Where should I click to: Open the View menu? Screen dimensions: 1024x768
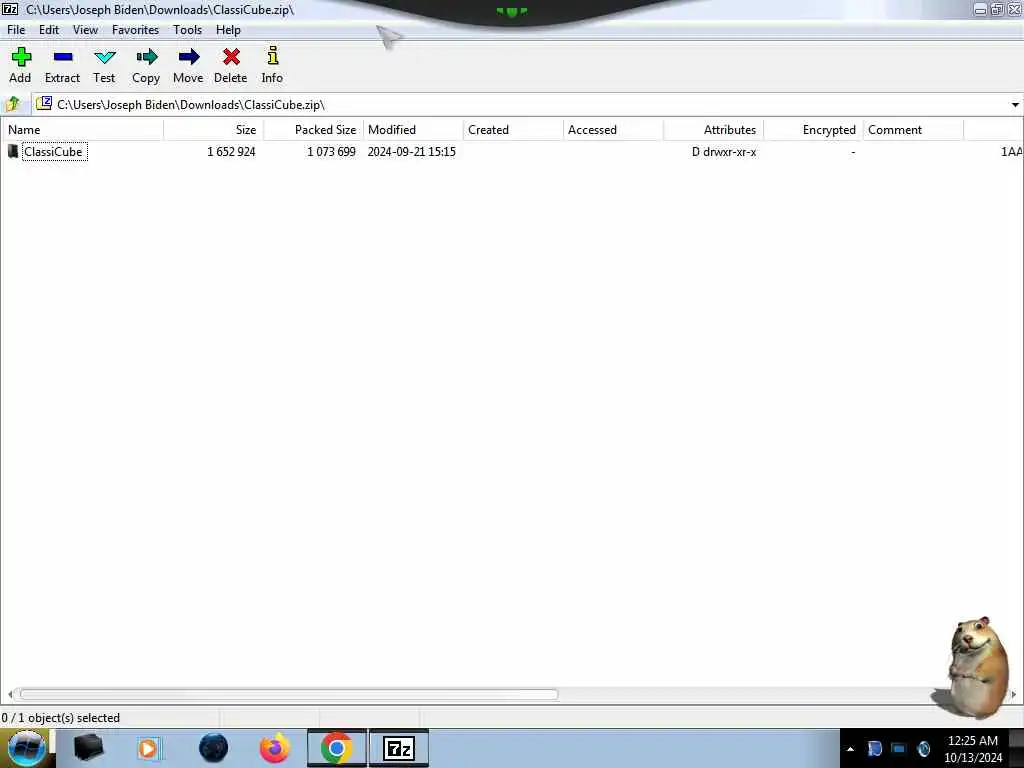coord(86,30)
